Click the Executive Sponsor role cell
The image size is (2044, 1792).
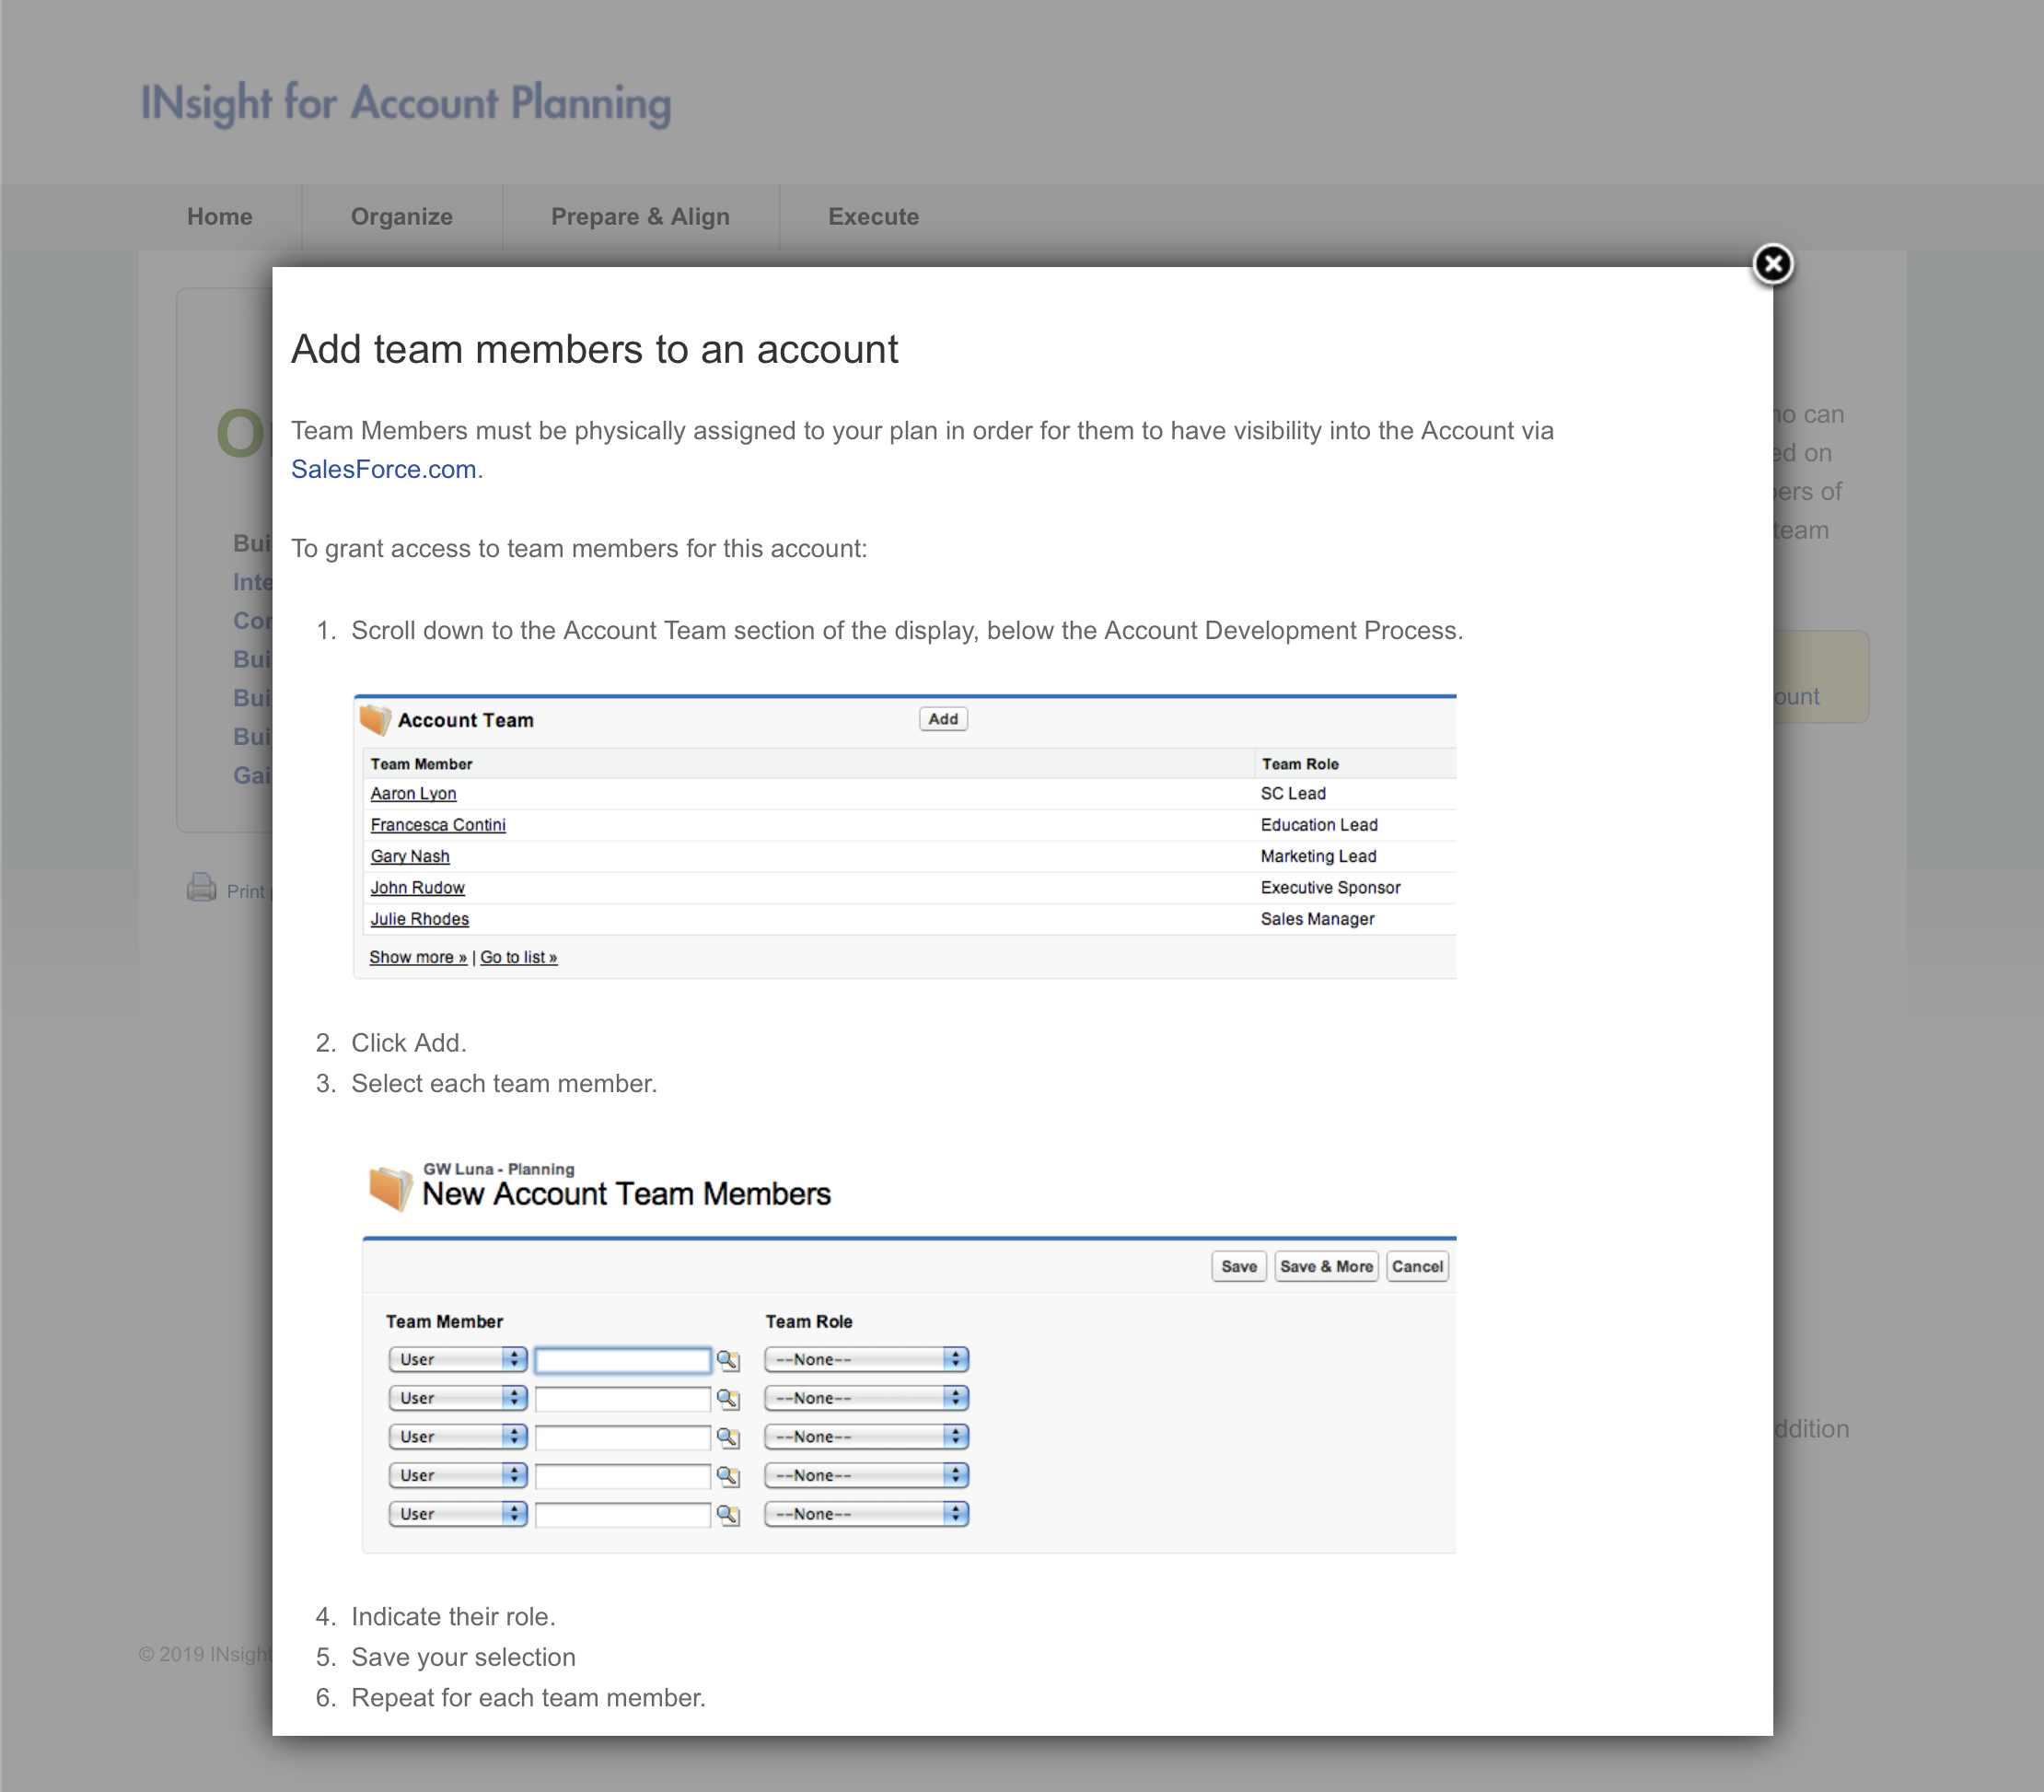(1330, 887)
